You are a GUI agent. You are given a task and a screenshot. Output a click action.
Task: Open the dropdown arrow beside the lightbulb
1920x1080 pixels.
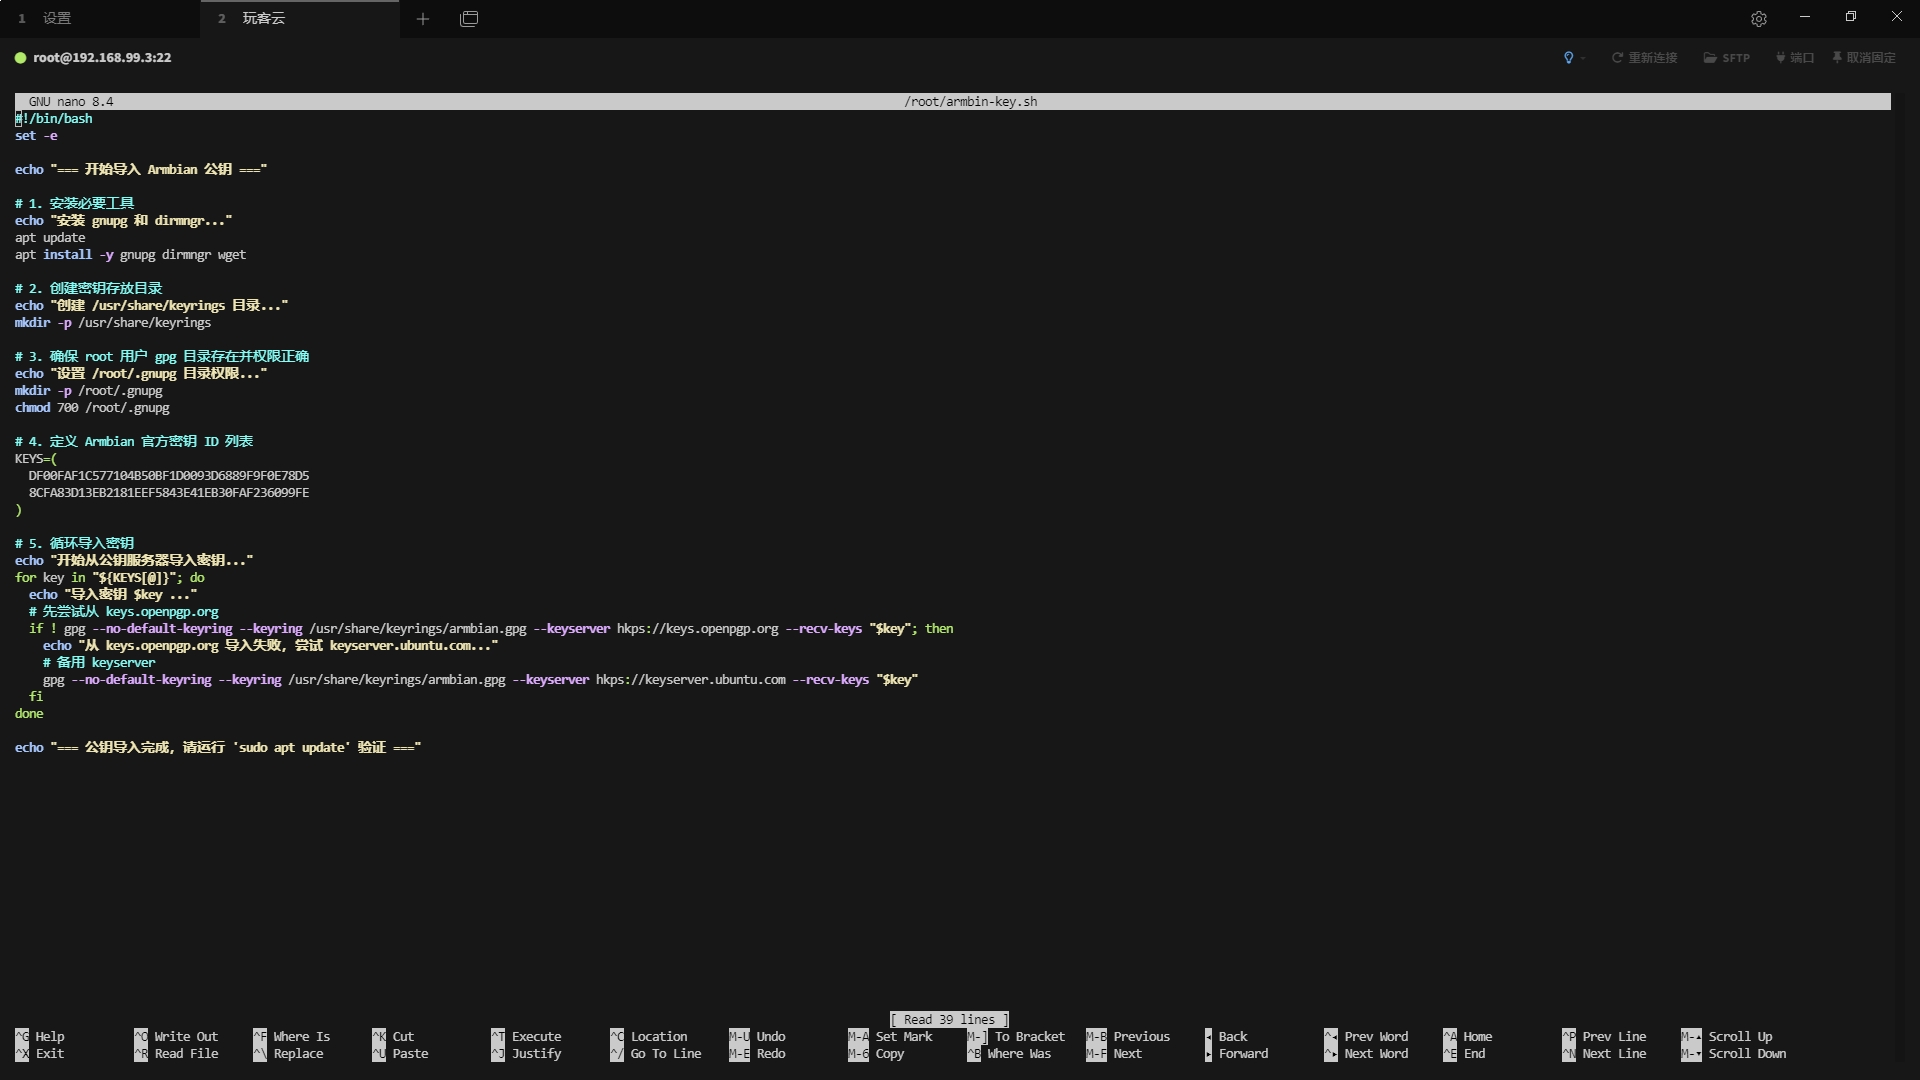click(x=1583, y=58)
